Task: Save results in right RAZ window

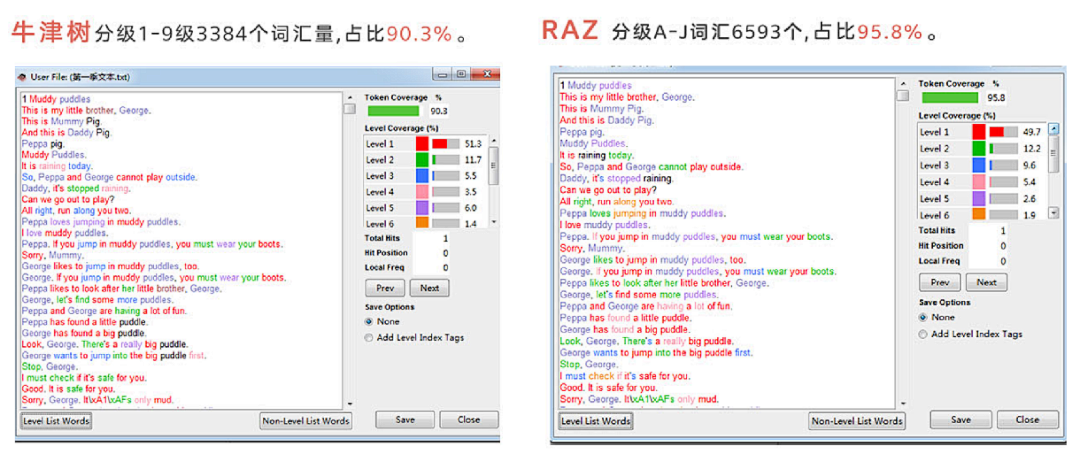Action: pos(960,419)
